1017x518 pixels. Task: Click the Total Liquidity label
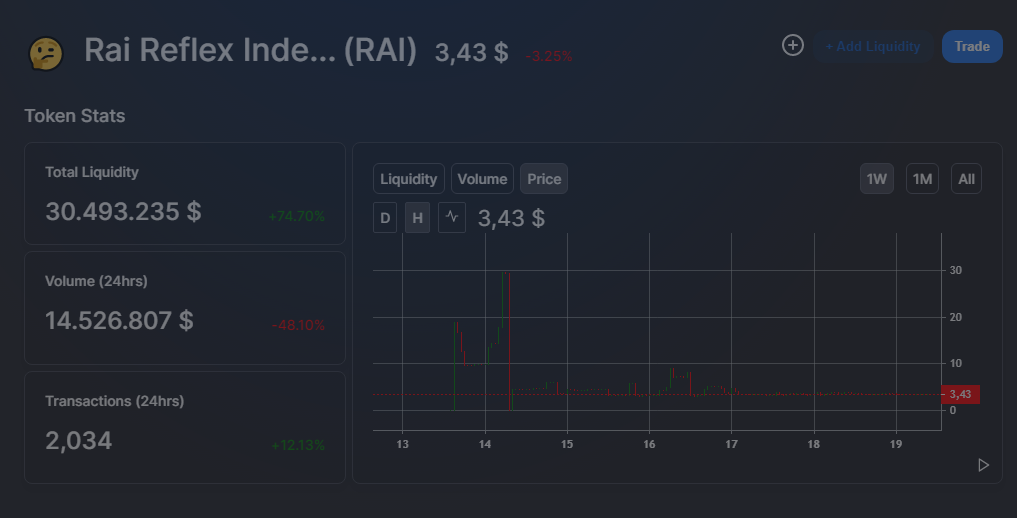click(91, 172)
